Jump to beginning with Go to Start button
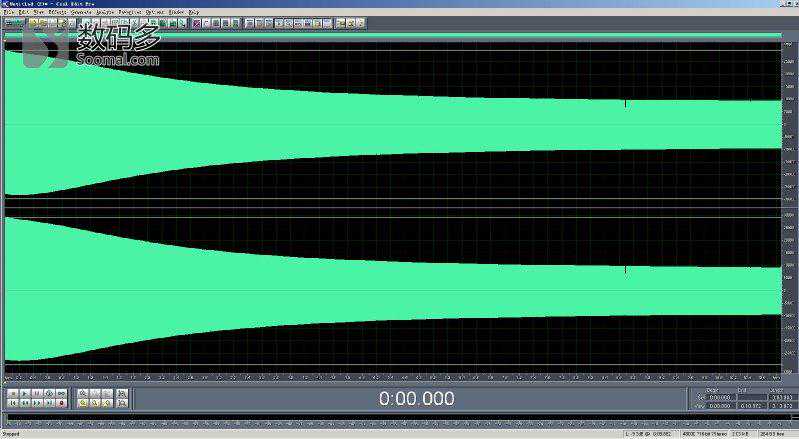 pos(12,404)
